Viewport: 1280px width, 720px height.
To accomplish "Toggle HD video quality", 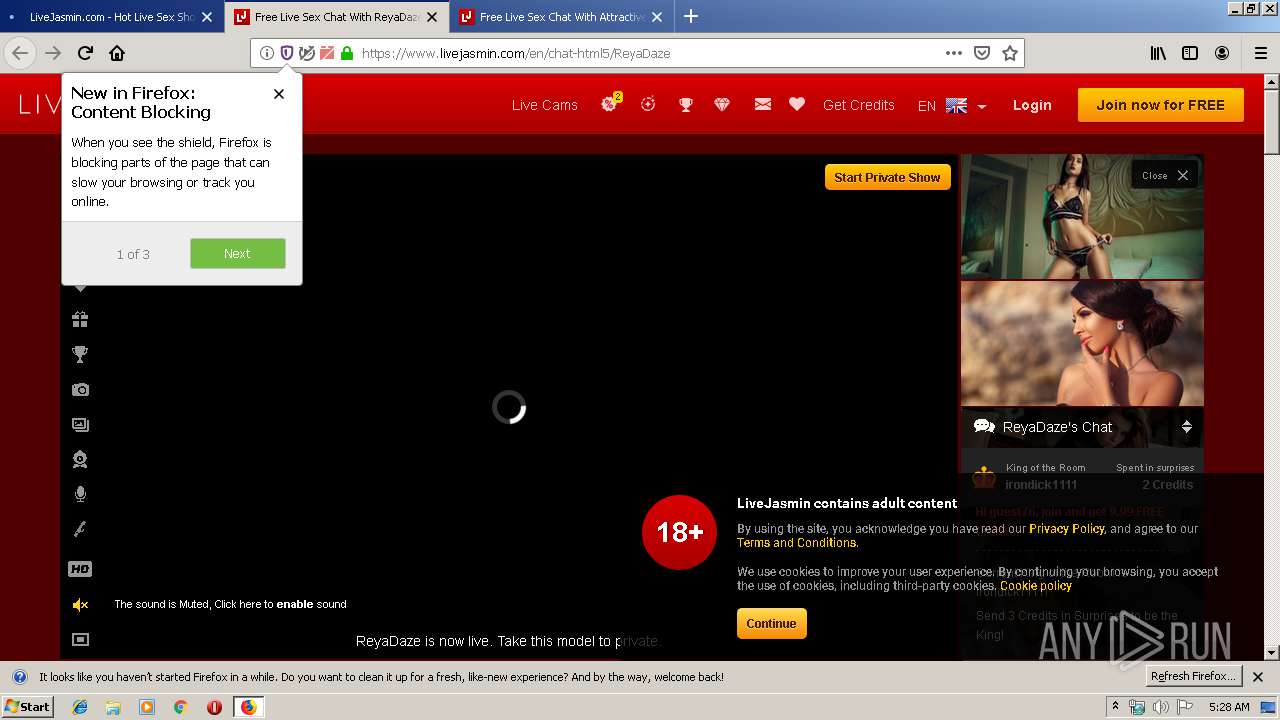I will 80,569.
